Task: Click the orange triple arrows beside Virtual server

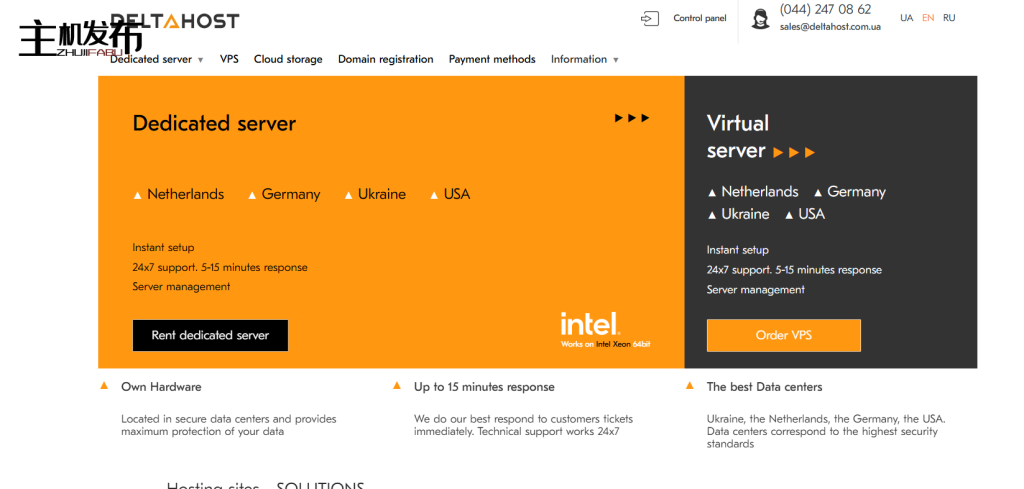Action: pyautogui.click(x=795, y=152)
